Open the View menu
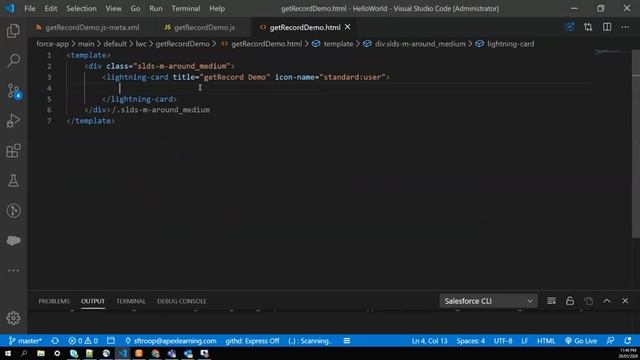Viewport: 640px width, 360px height. (x=113, y=8)
